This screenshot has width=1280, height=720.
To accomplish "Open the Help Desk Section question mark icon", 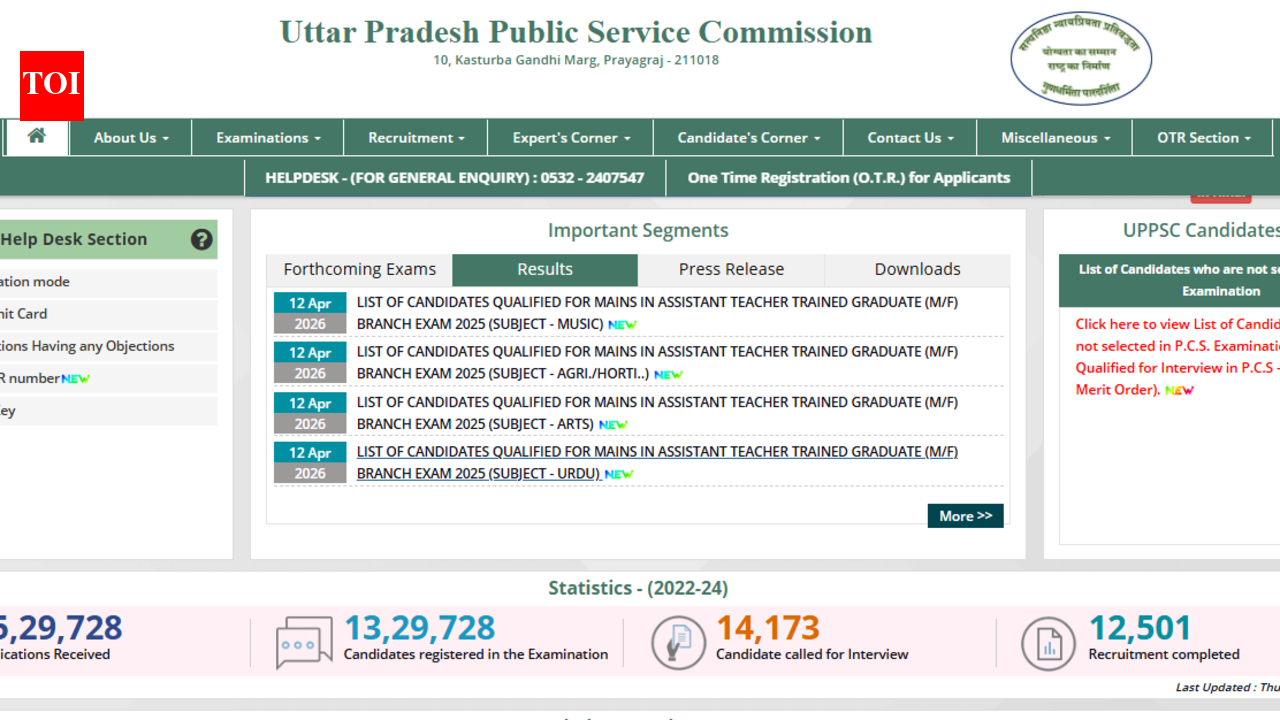I will click(x=201, y=240).
